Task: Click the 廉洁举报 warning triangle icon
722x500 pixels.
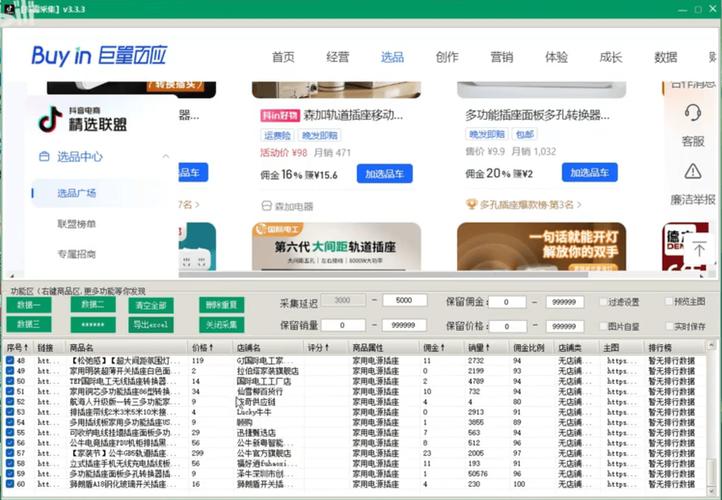Action: (693, 171)
